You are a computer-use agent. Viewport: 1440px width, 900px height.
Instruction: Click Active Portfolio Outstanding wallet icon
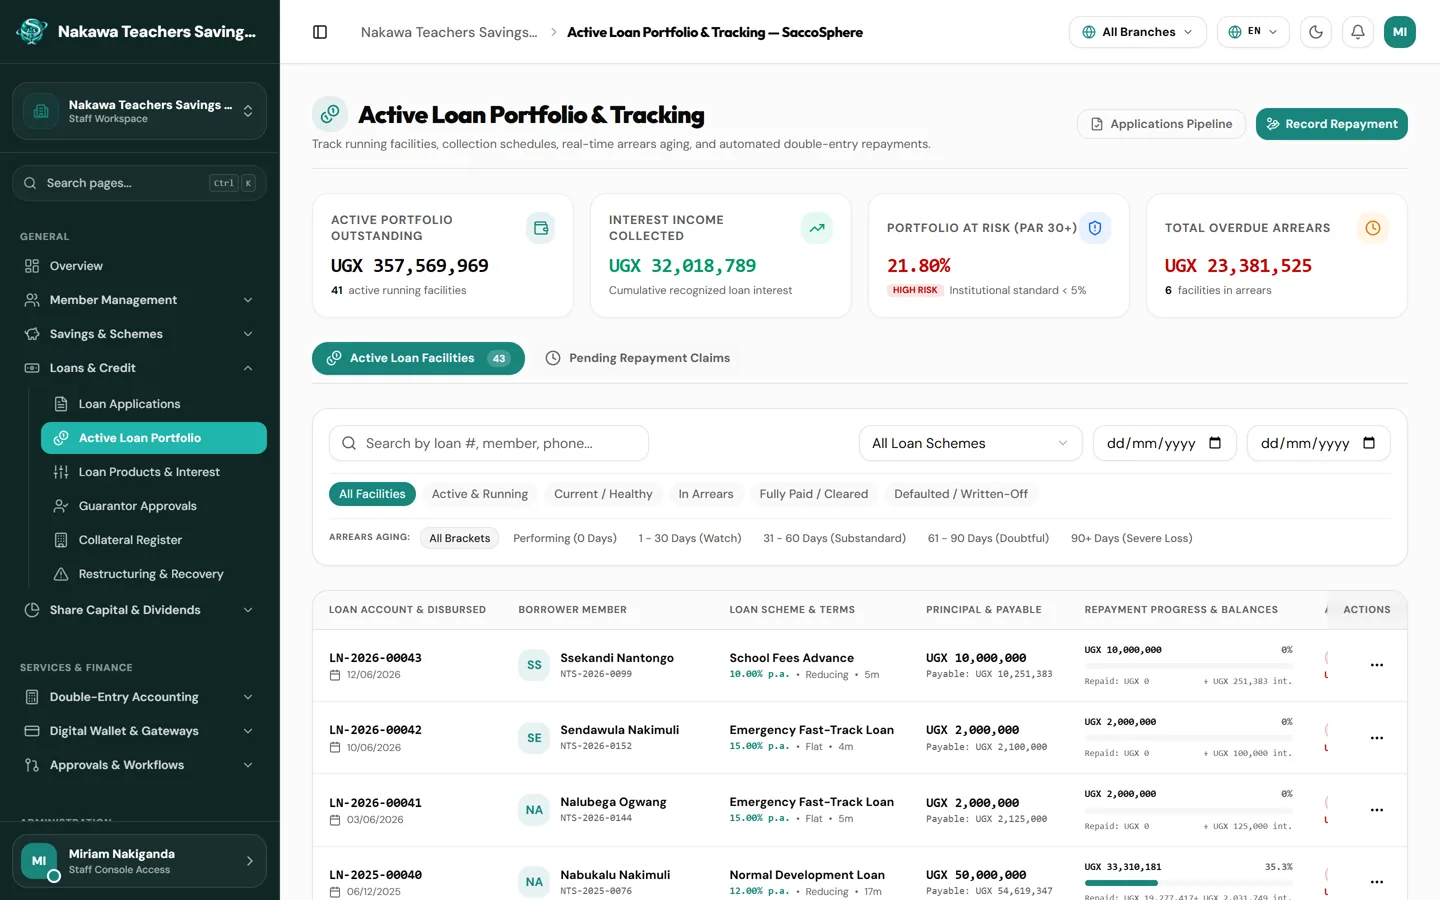(x=541, y=228)
